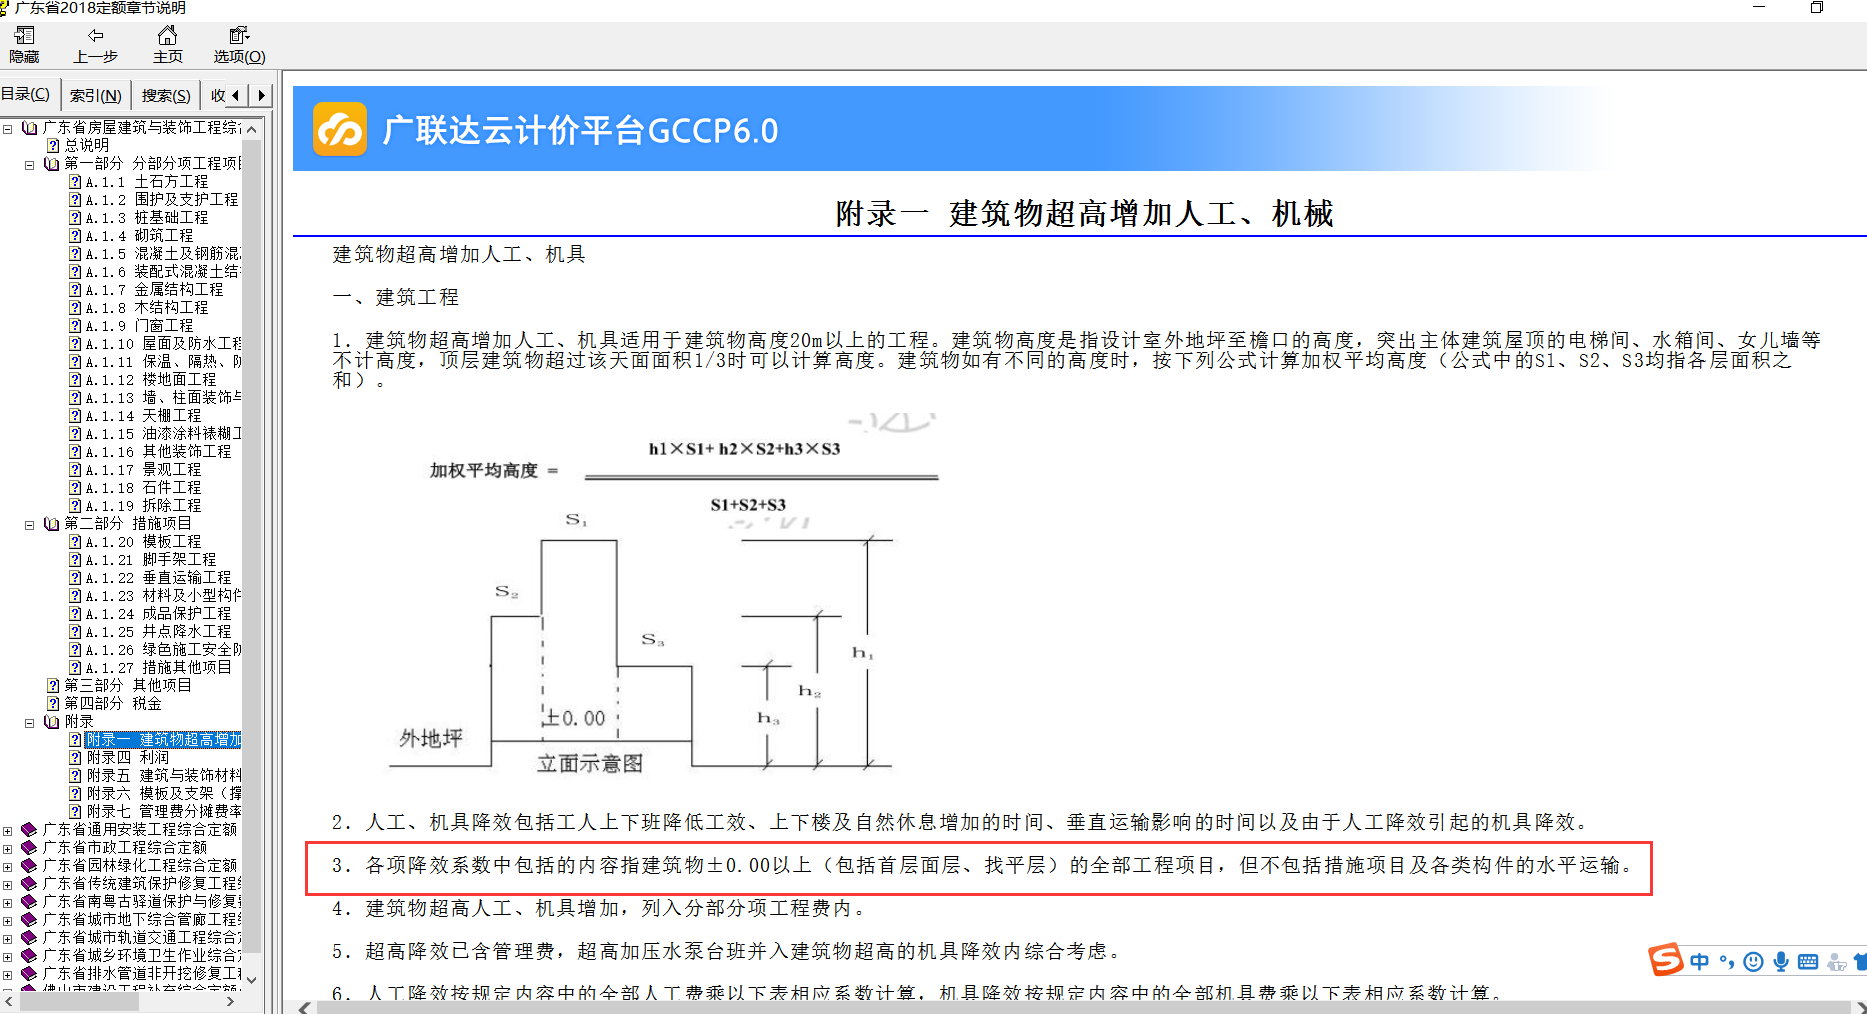Click the open-book icon beside 附录

(52, 722)
